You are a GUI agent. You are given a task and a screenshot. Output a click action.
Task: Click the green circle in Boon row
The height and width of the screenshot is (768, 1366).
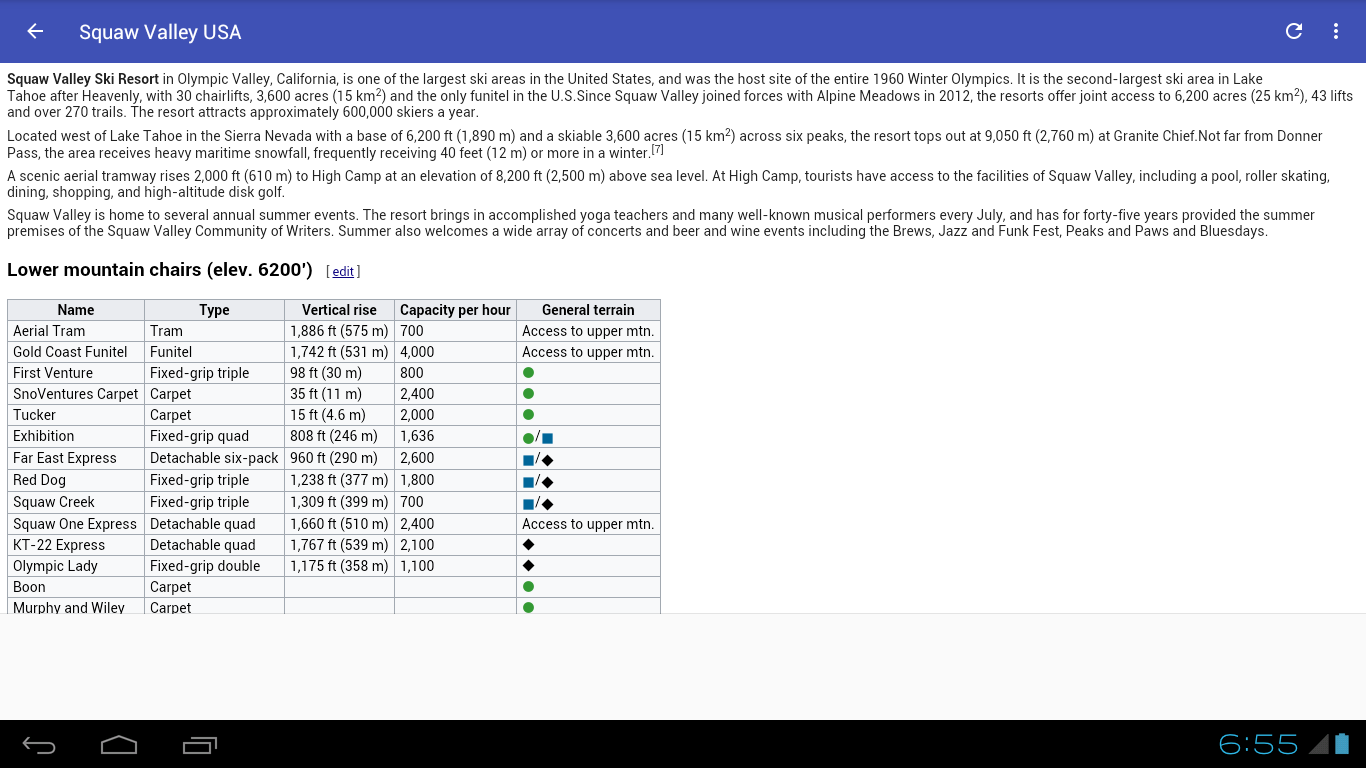528,587
